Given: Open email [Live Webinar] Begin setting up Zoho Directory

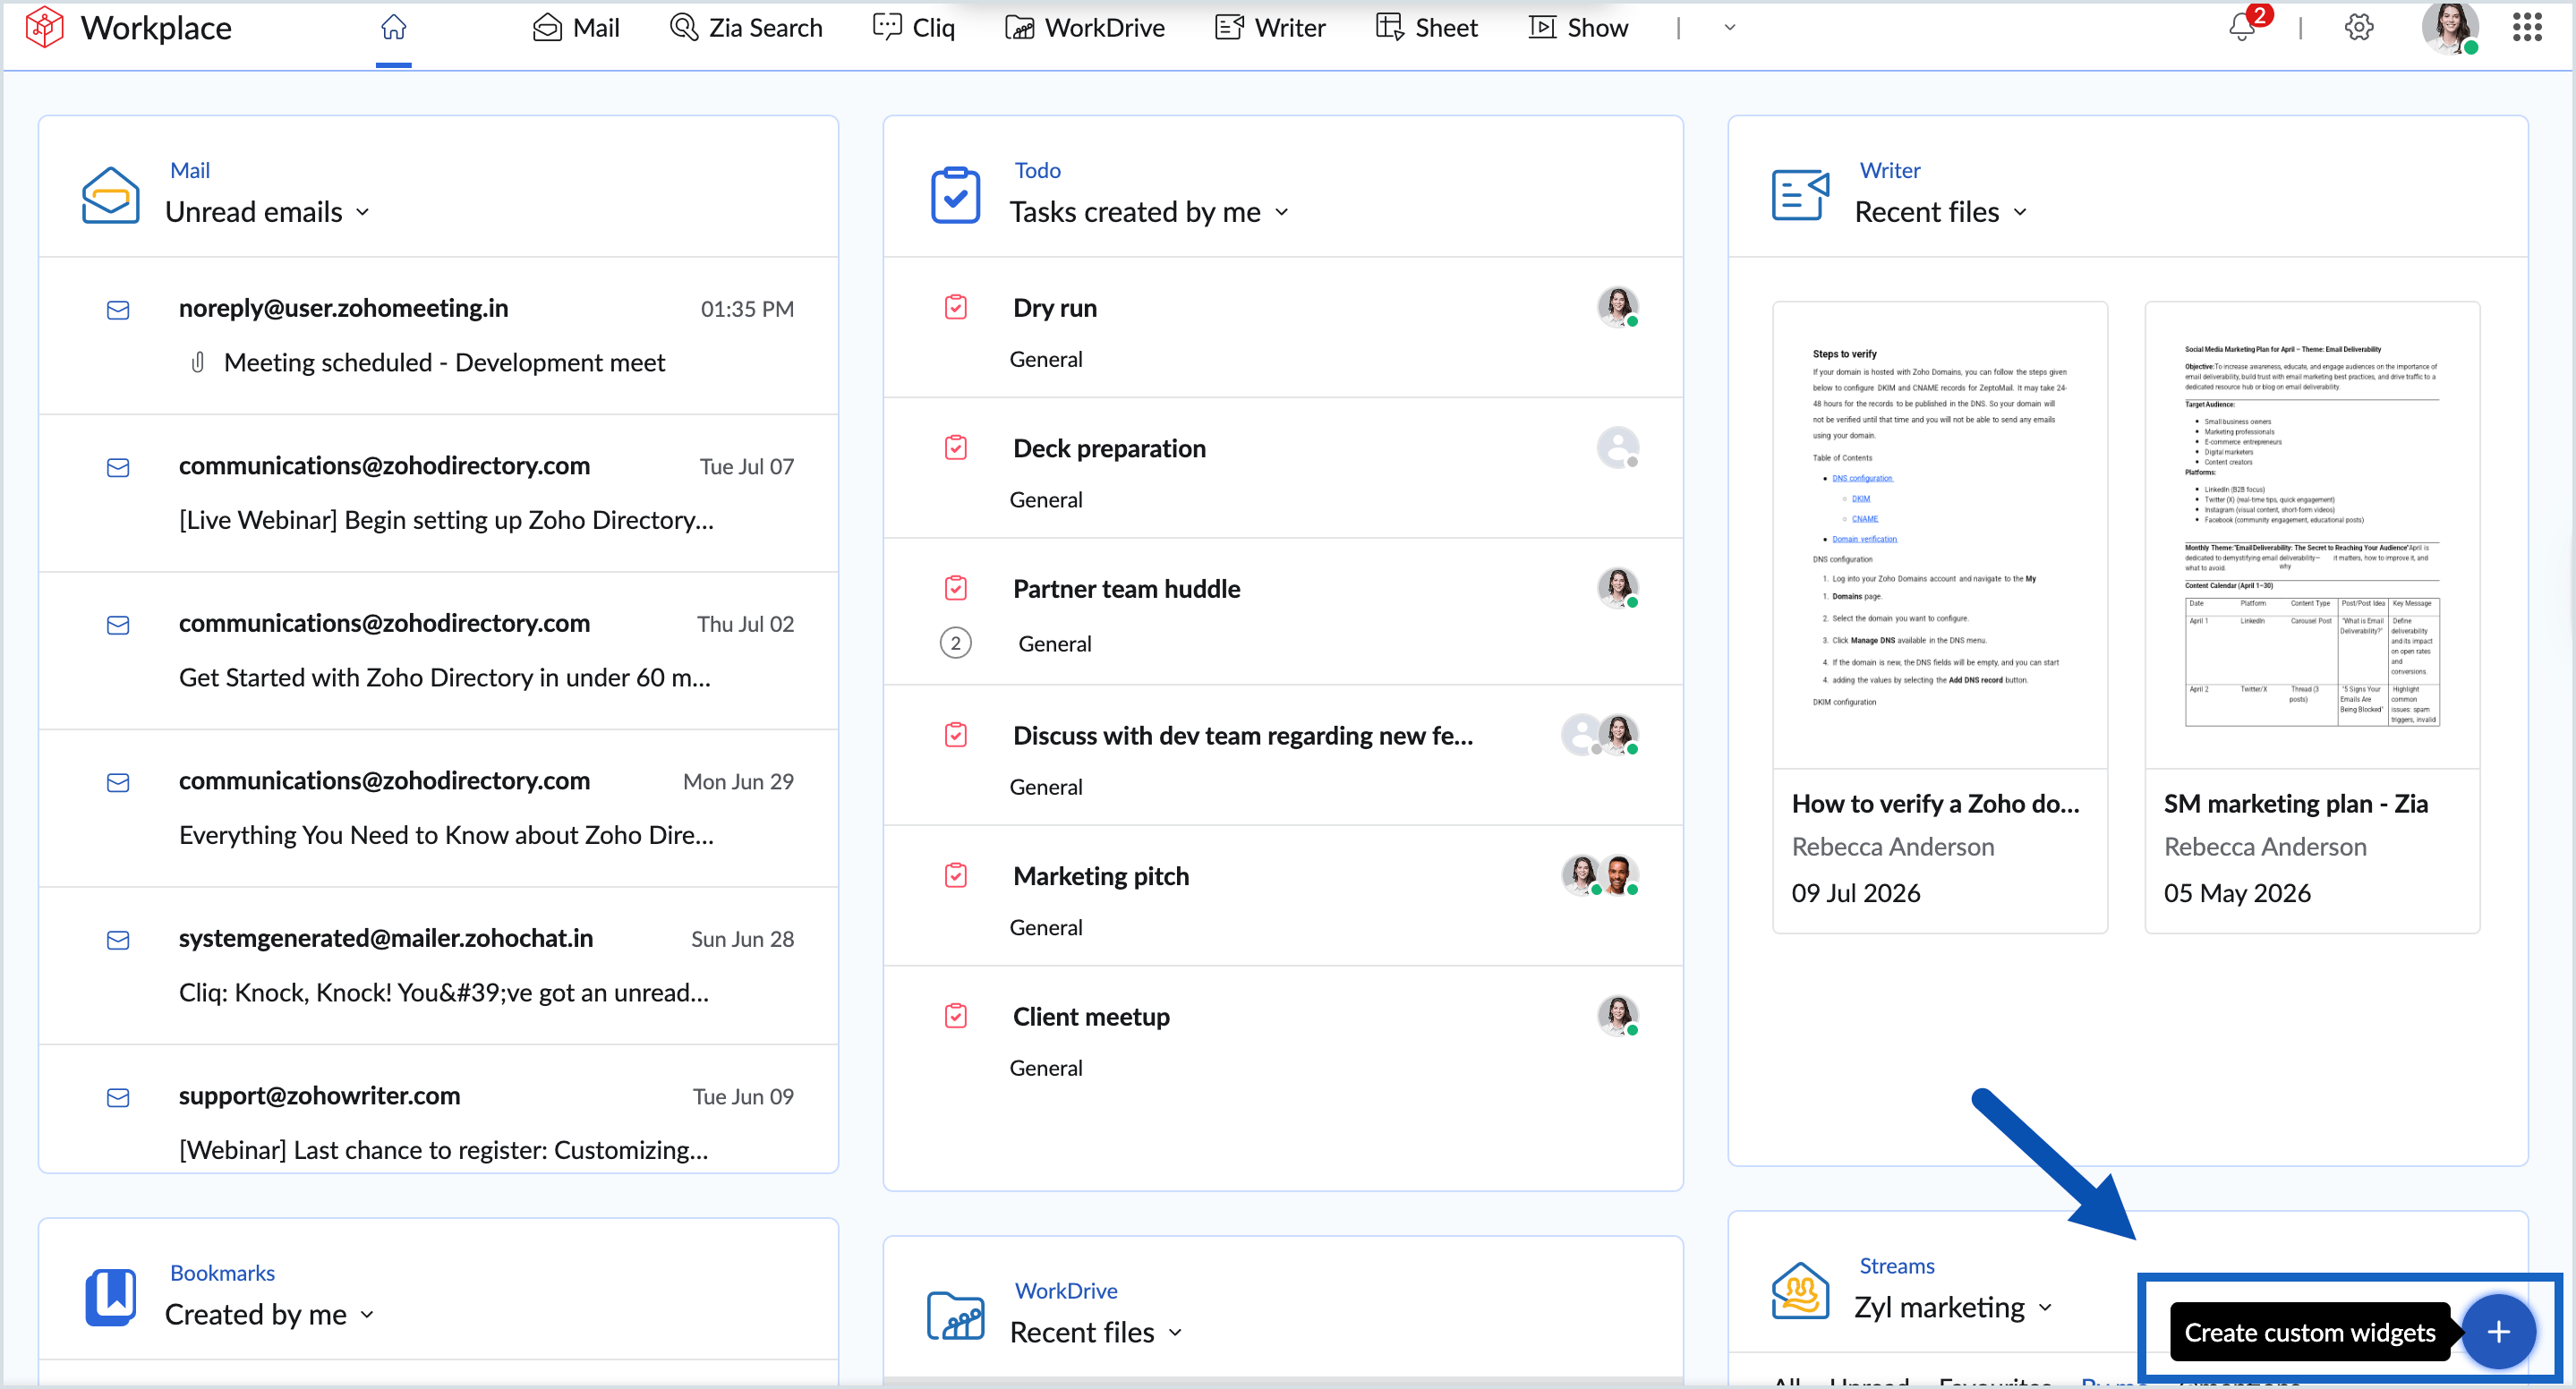Looking at the screenshot, I should tap(438, 493).
